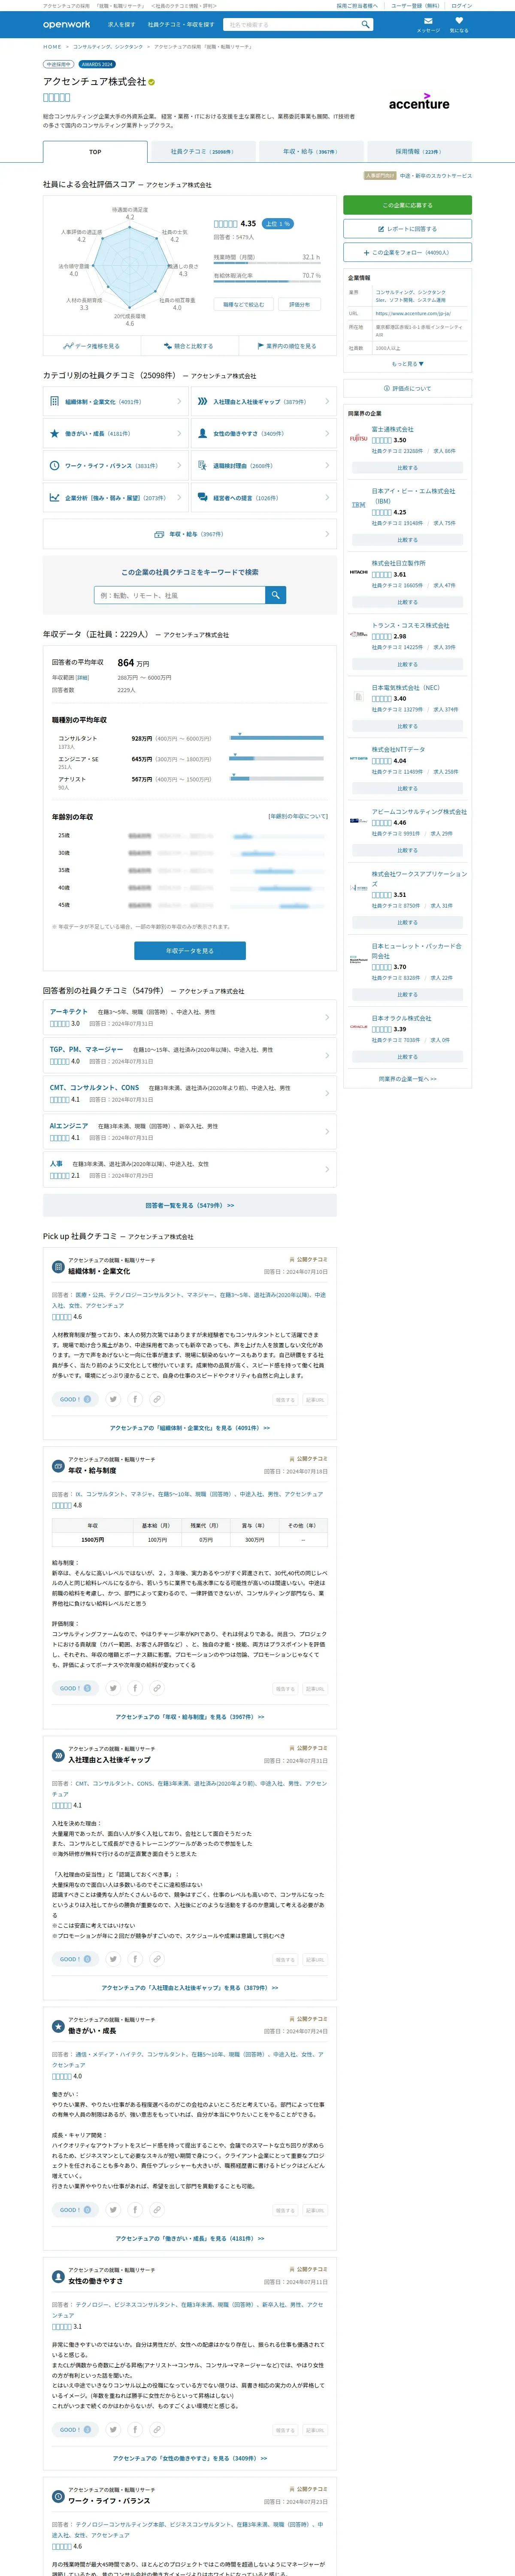Open ワーク・ライフ・バランス clock category card
The width and height of the screenshot is (515, 2576).
(116, 466)
